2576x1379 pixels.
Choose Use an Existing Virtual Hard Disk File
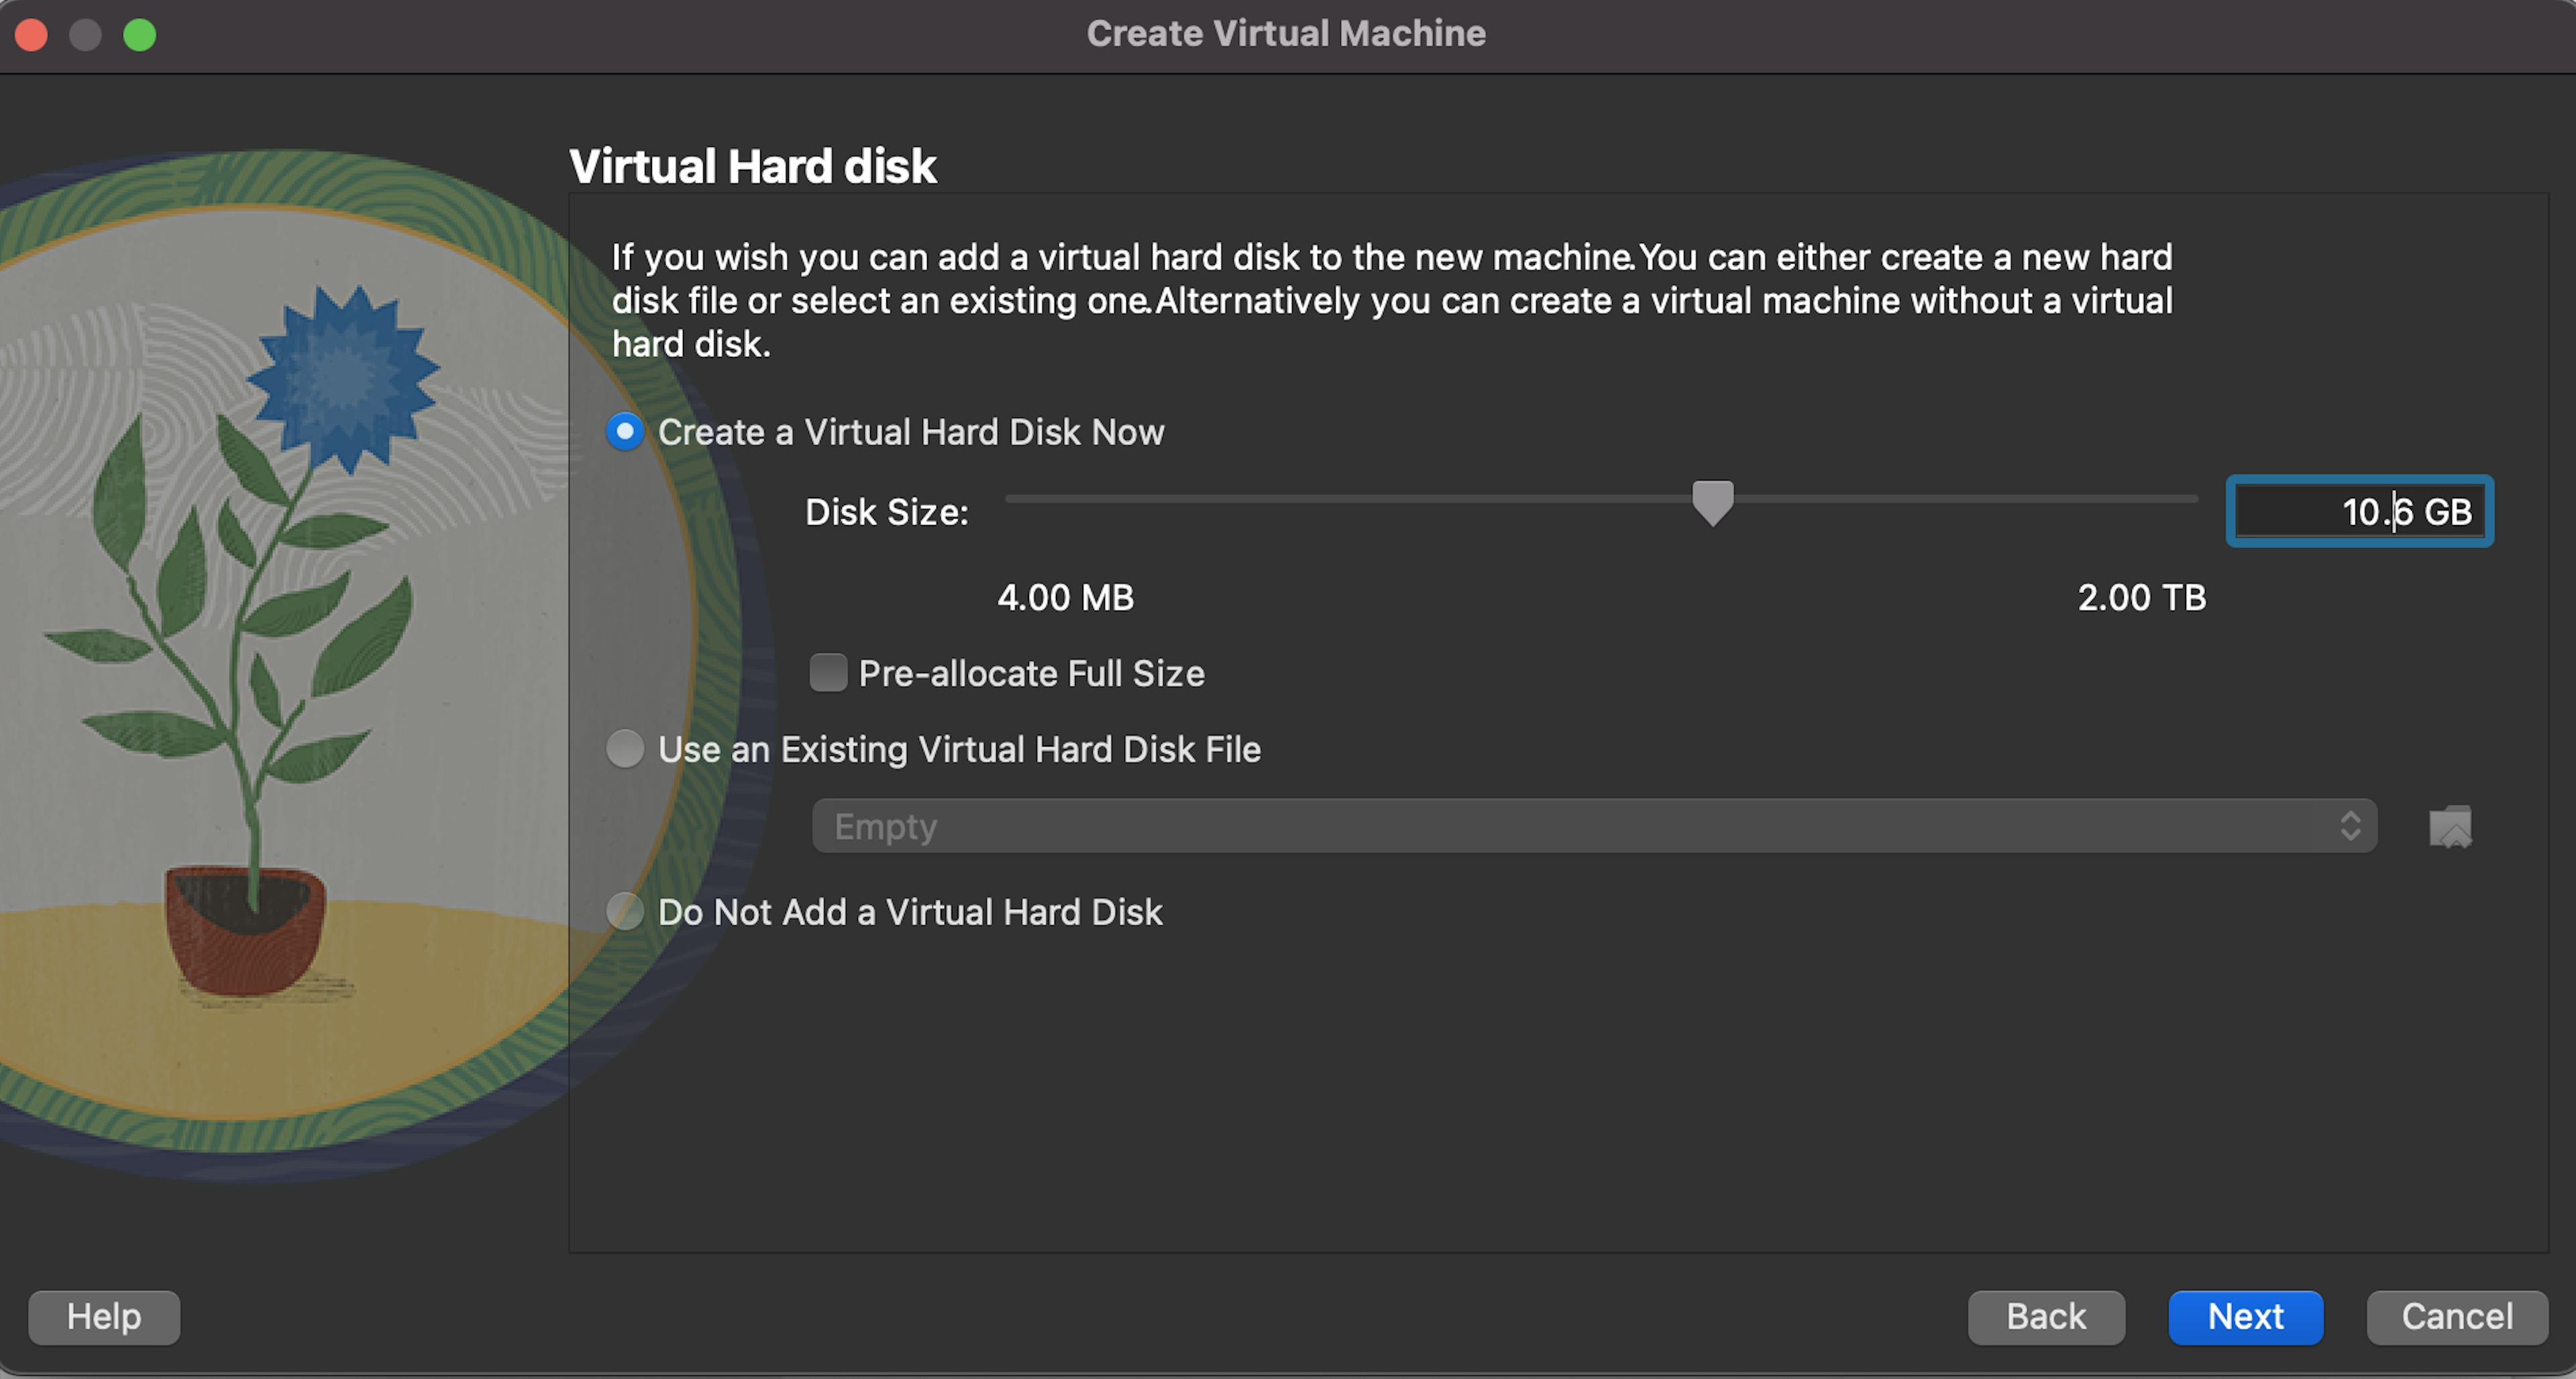[625, 749]
